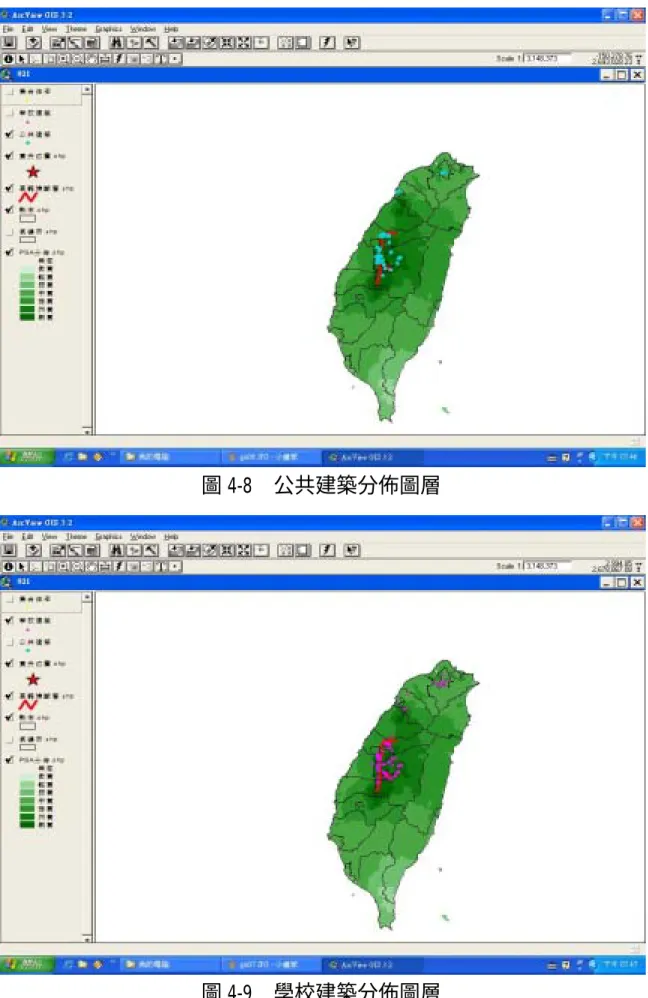This screenshot has width=648, height=998.
Task: Open Theme Table icon in 圖 4-8 window
Action: pyautogui.click(x=92, y=43)
